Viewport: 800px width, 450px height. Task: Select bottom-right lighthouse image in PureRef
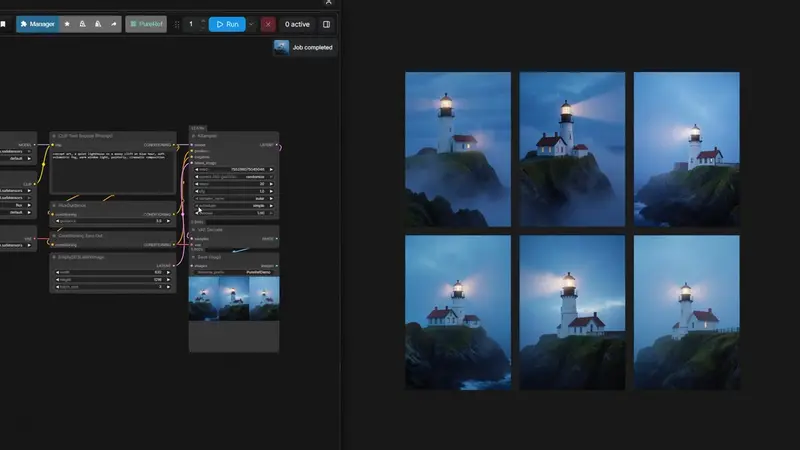point(686,312)
